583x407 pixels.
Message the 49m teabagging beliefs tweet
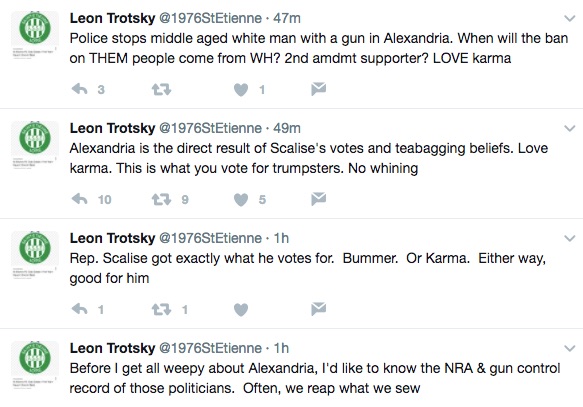coord(319,199)
